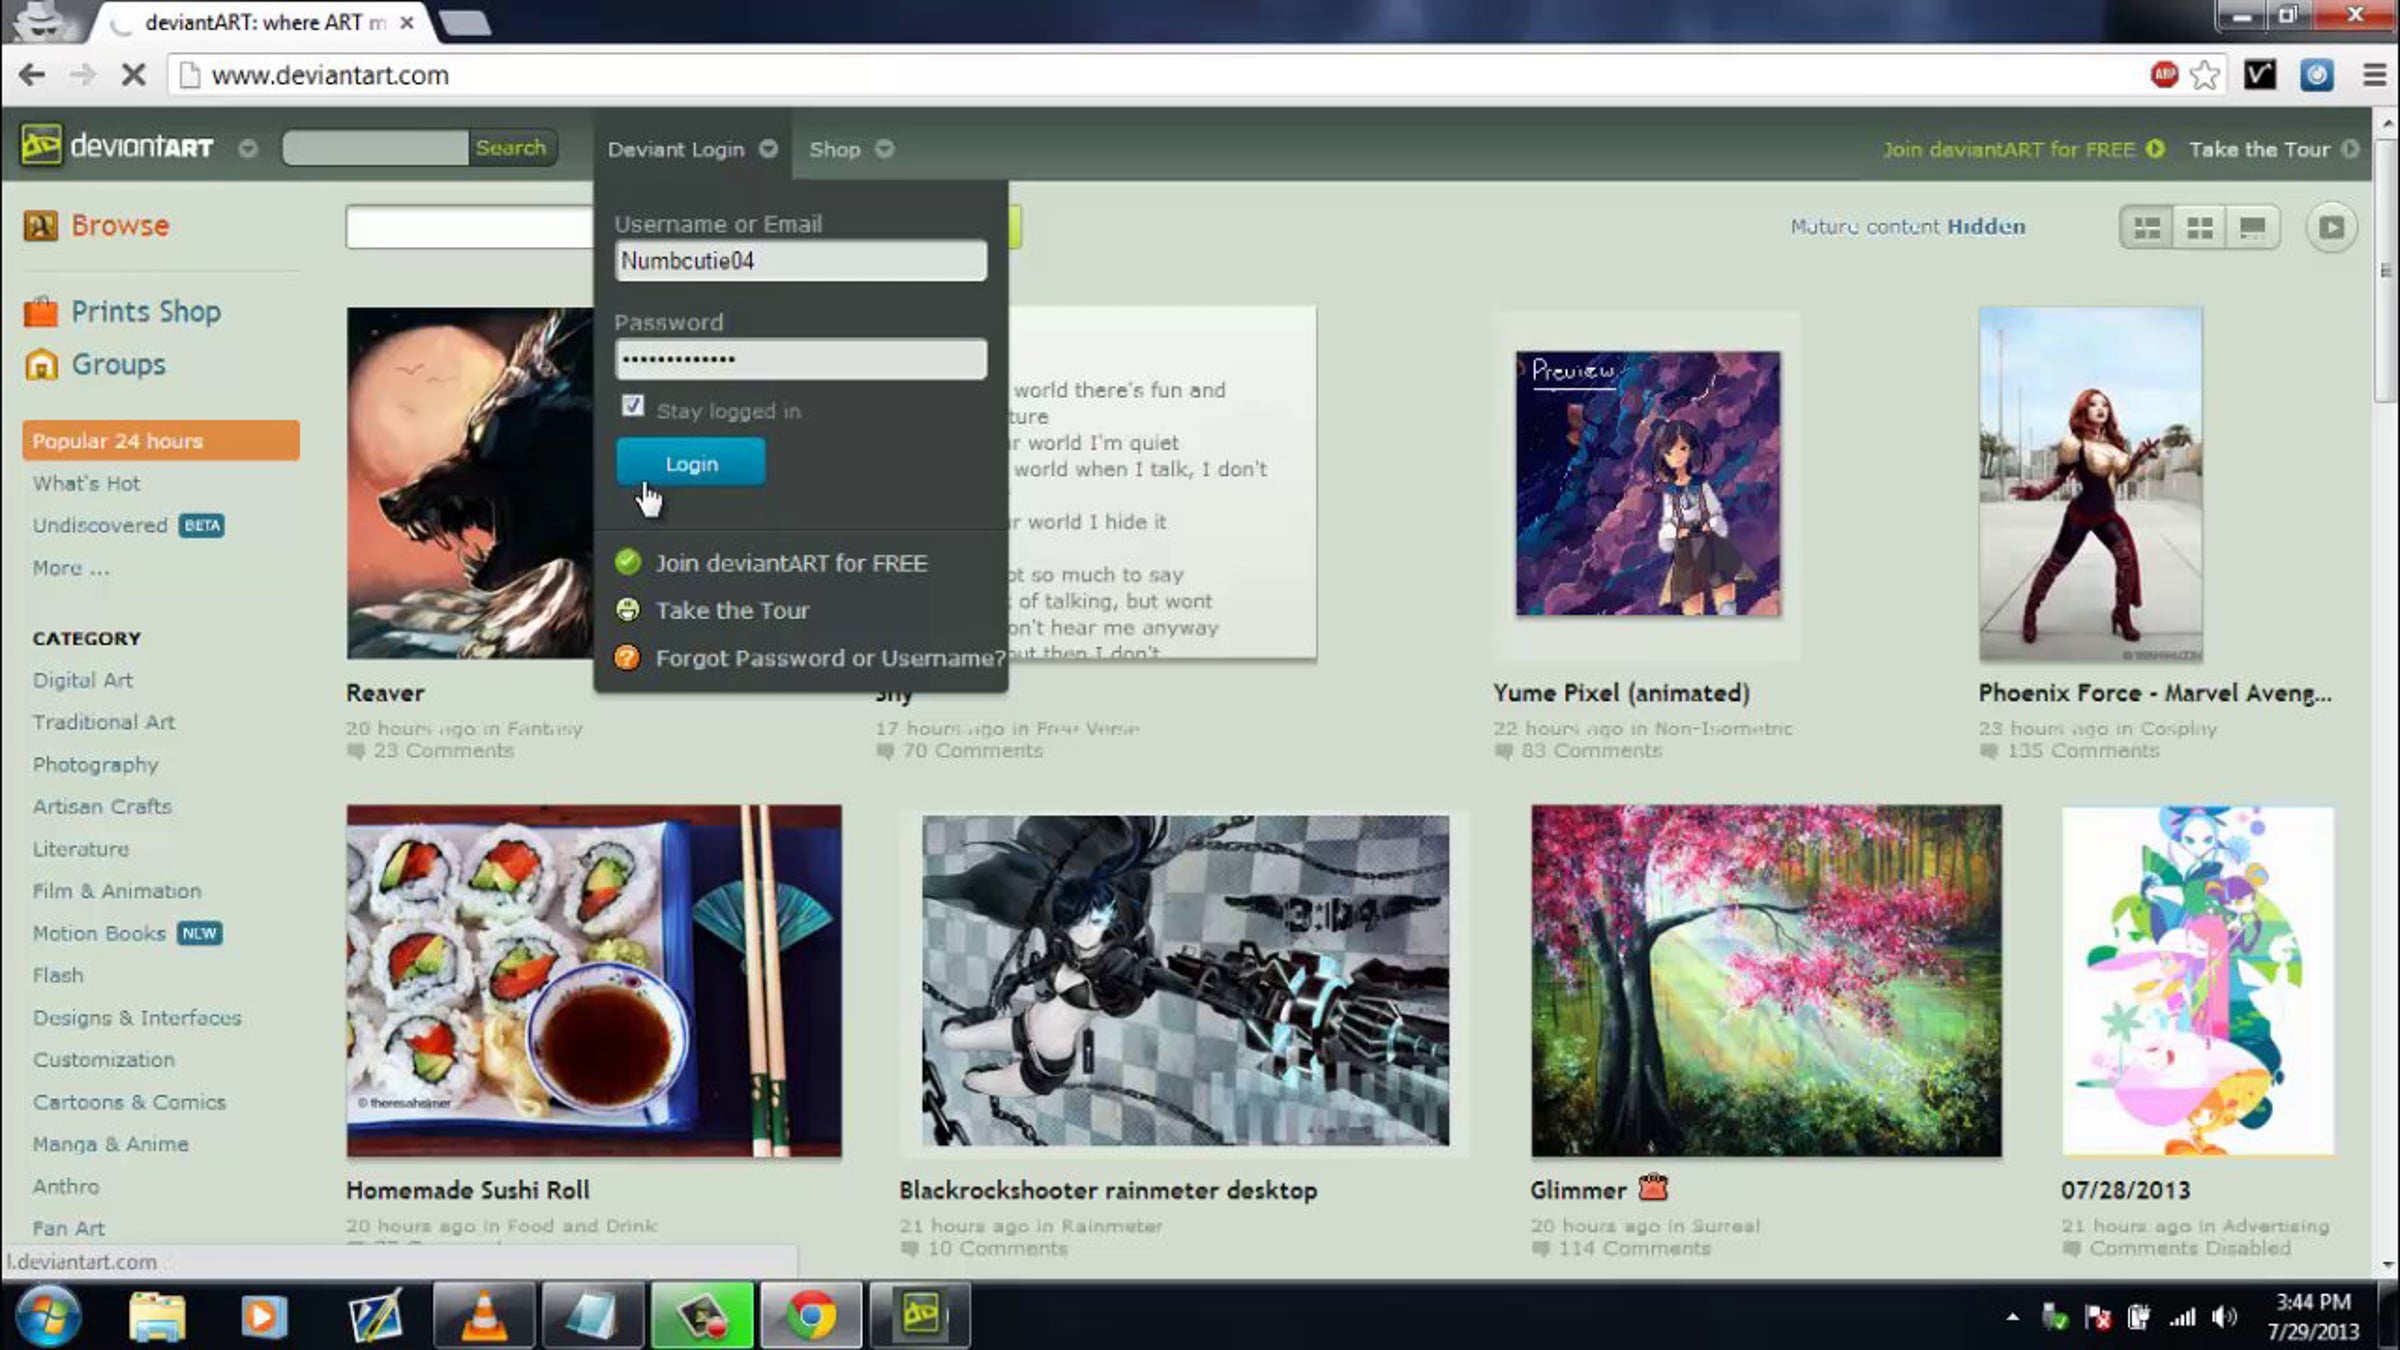Open the media player taskbar icon
This screenshot has height=1350, width=2400.
click(264, 1317)
